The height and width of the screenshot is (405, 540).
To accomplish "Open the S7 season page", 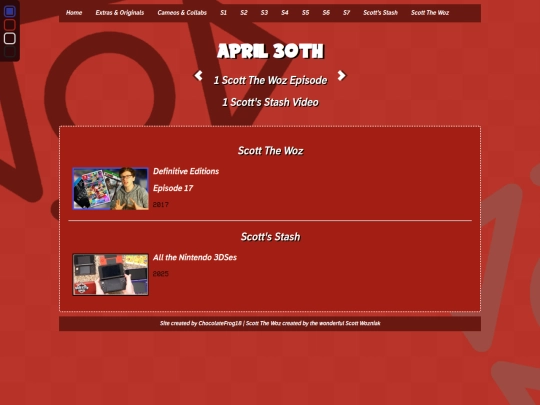I will (346, 13).
